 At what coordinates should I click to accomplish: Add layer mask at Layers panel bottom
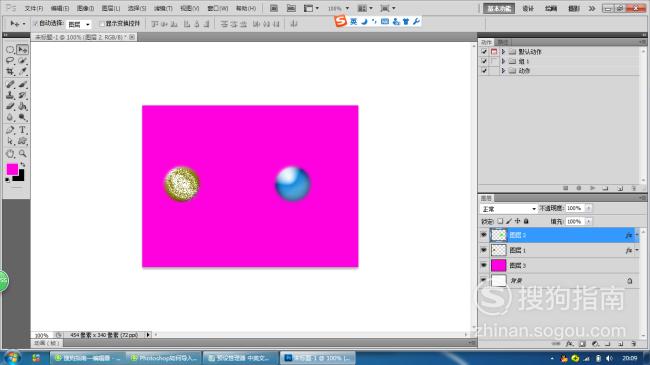click(582, 344)
